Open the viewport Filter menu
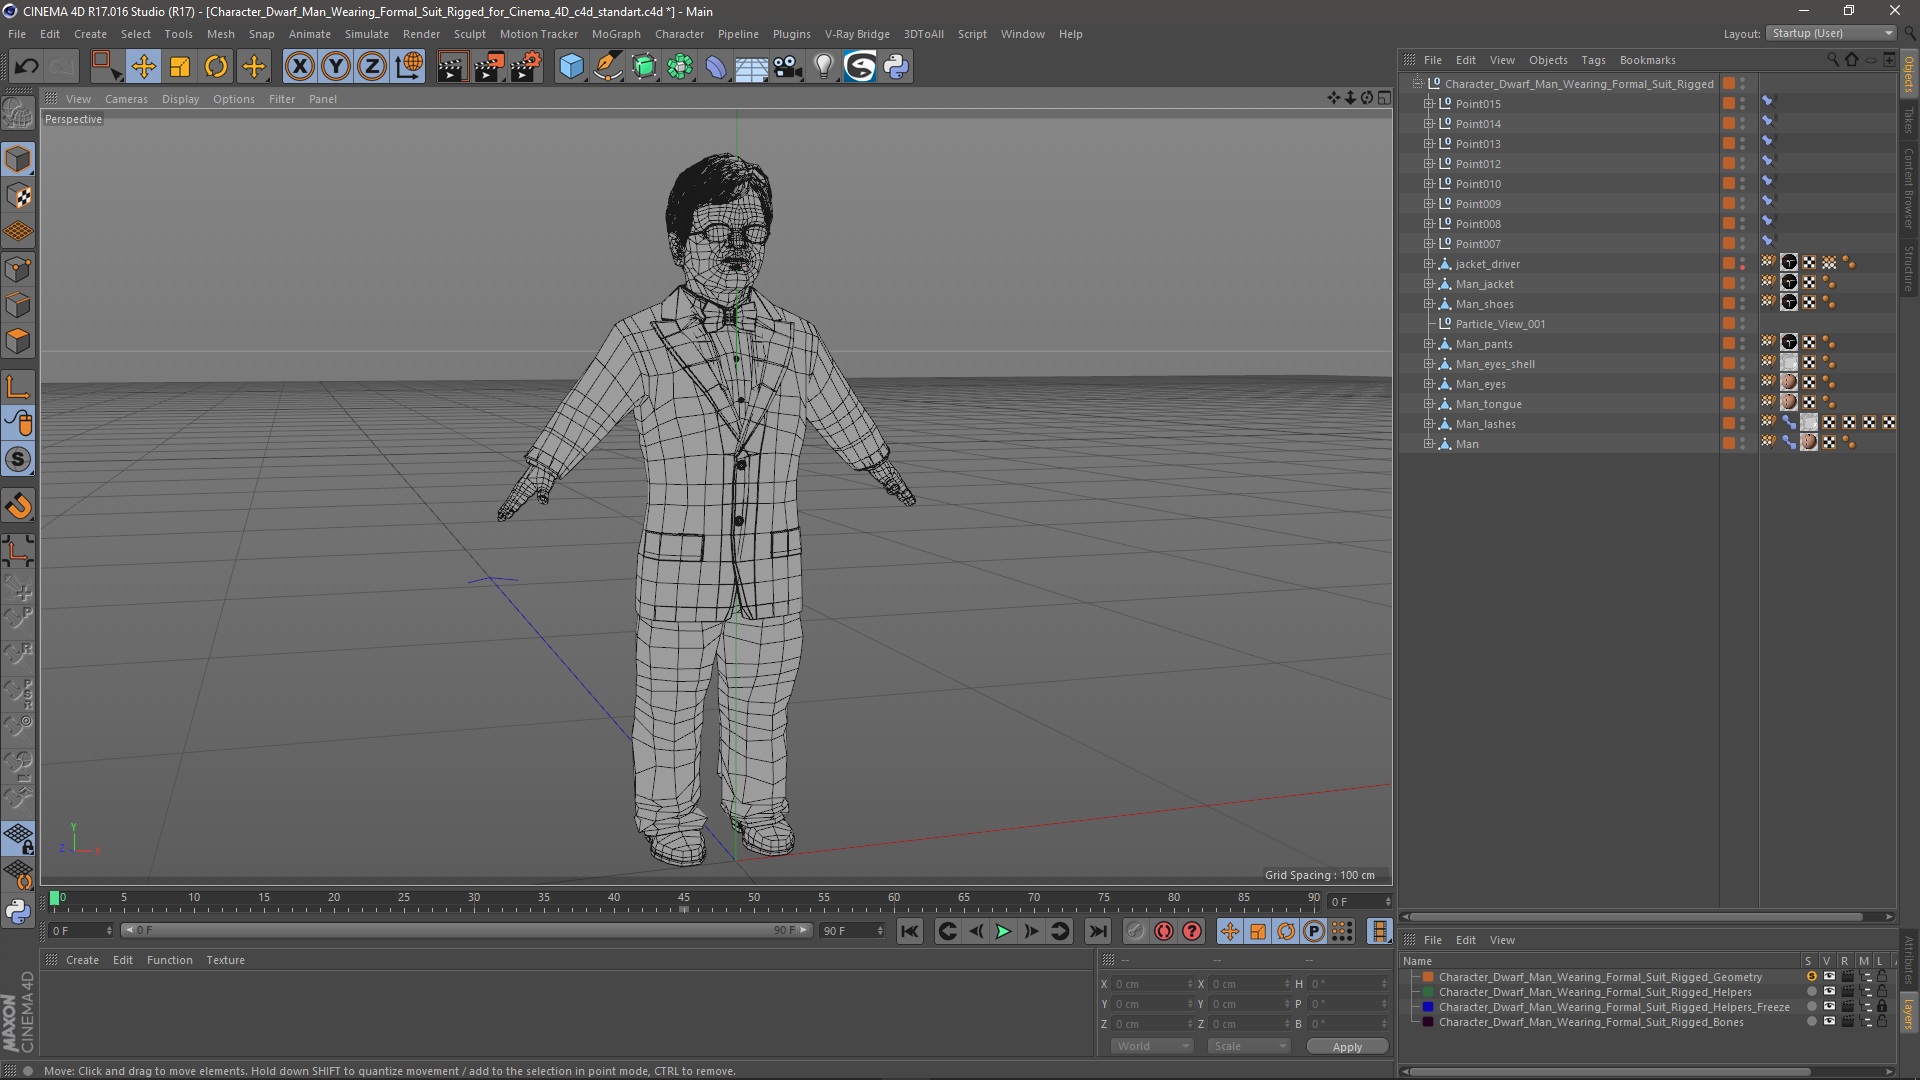Viewport: 1920px width, 1080px height. (x=282, y=99)
